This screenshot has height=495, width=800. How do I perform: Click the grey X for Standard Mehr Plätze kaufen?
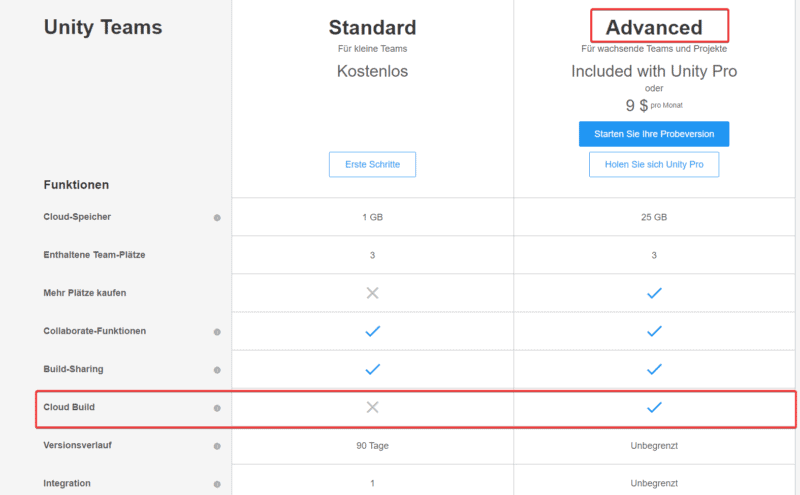(x=372, y=293)
